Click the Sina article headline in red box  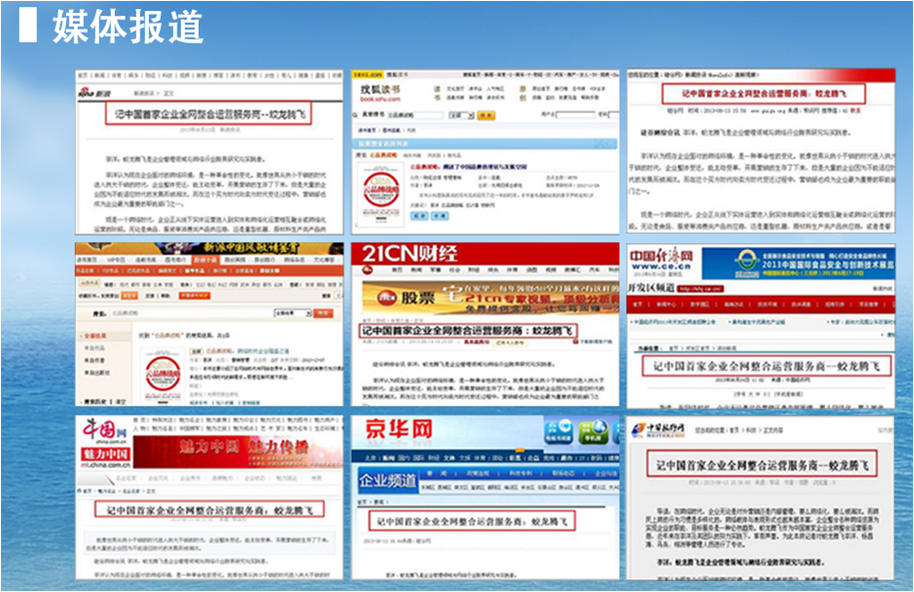[208, 113]
